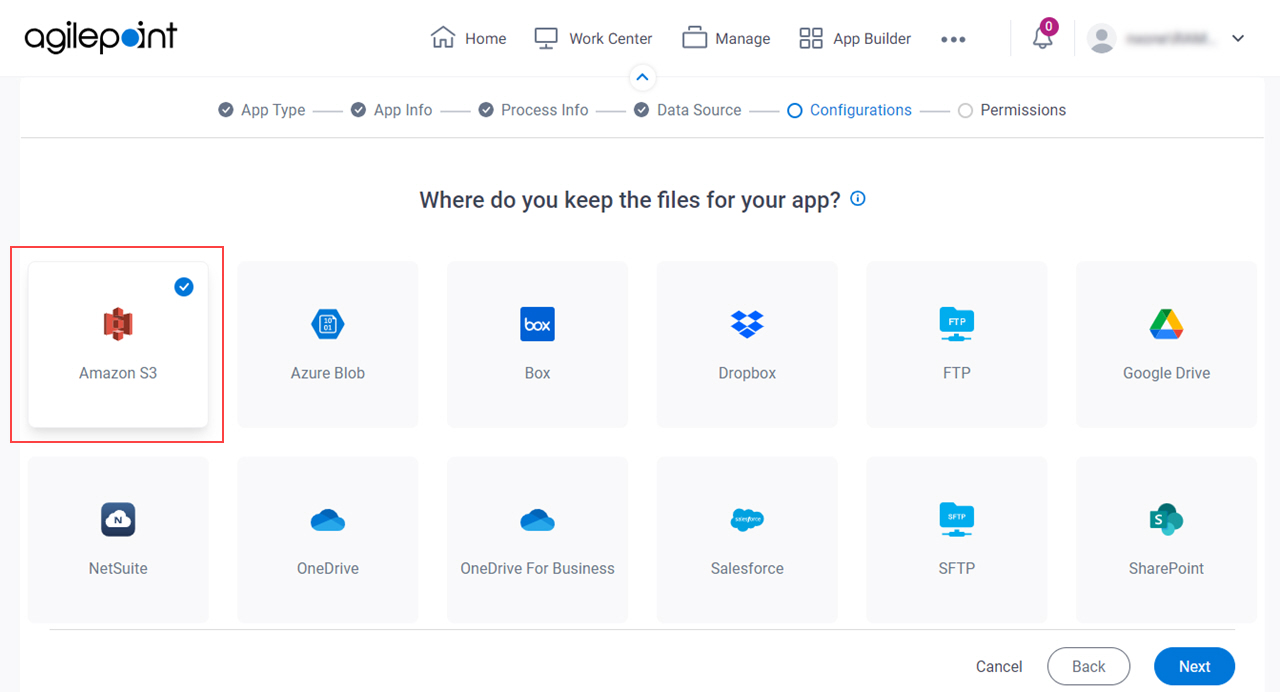
Task: Click the OneDrive For Business label
Action: point(538,568)
